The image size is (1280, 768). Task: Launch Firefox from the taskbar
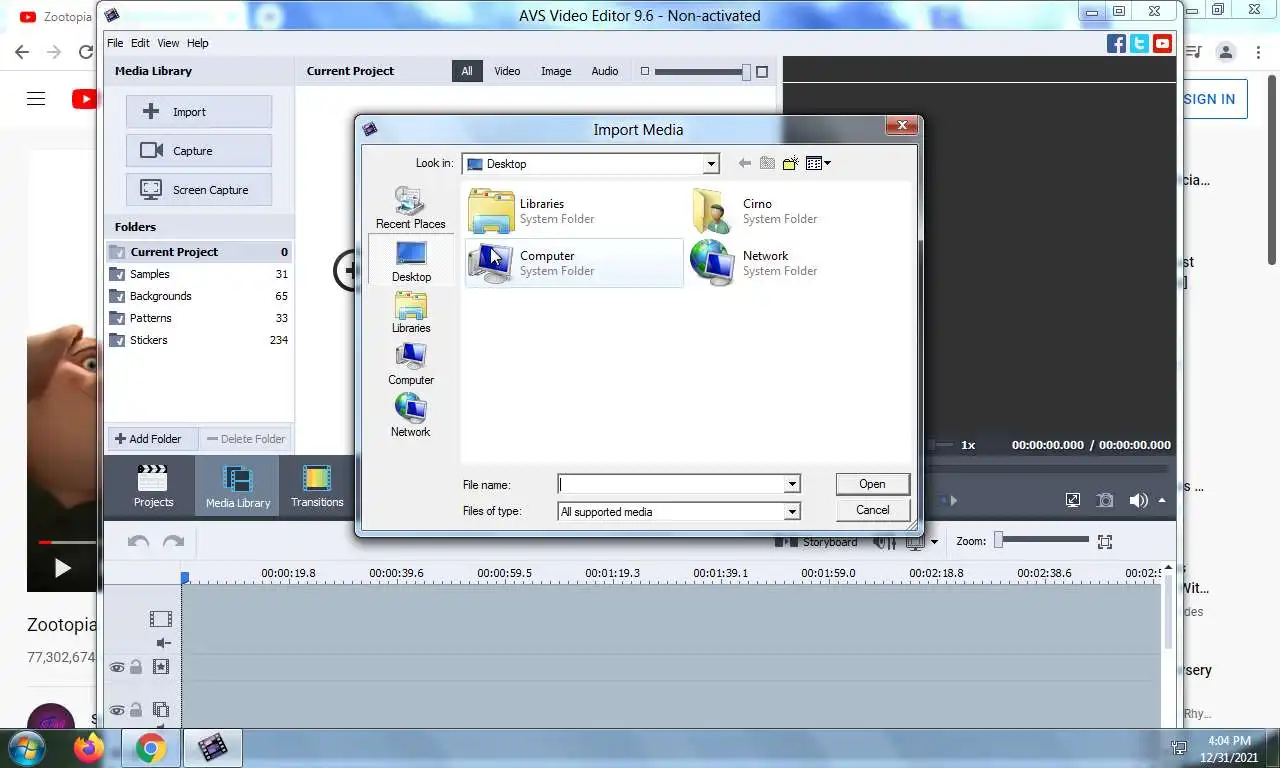pos(89,747)
